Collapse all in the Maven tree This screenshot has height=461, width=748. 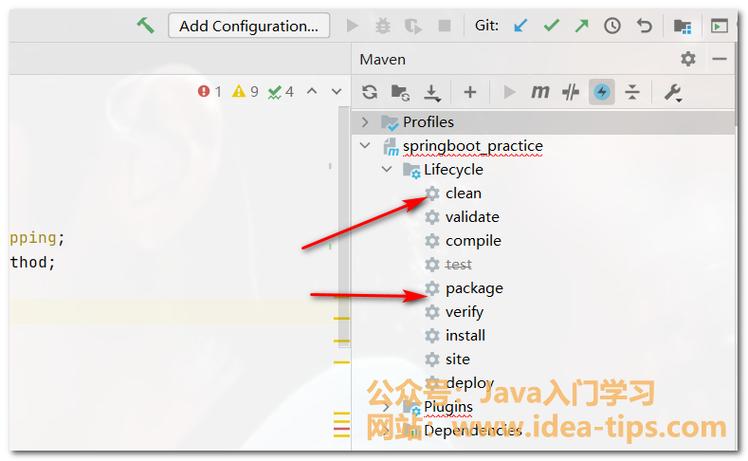(x=632, y=92)
